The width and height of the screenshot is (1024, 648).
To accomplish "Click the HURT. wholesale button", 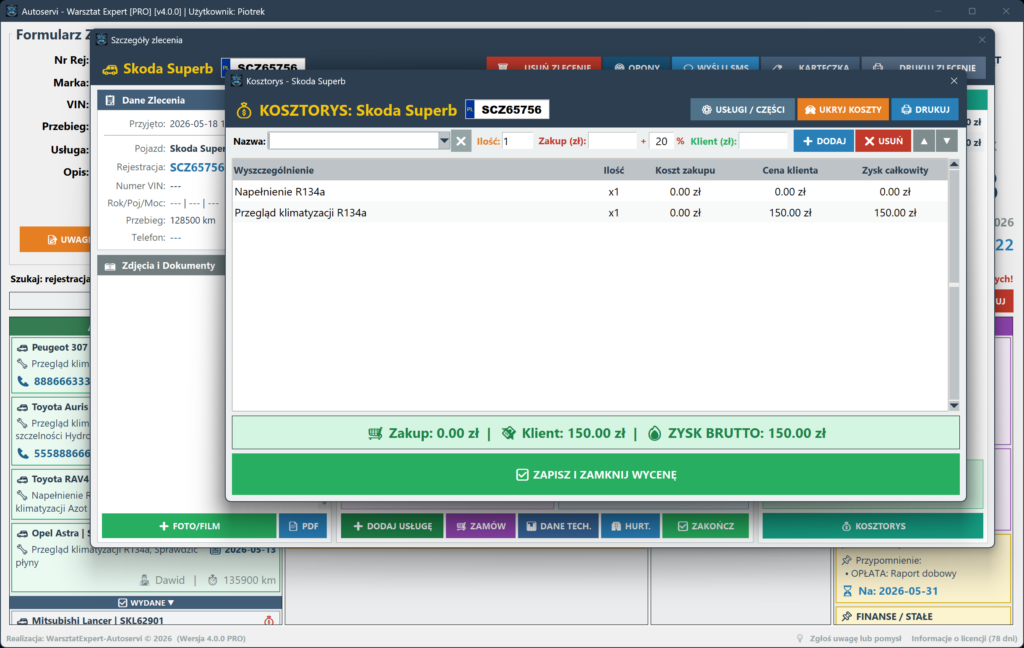I will point(630,526).
